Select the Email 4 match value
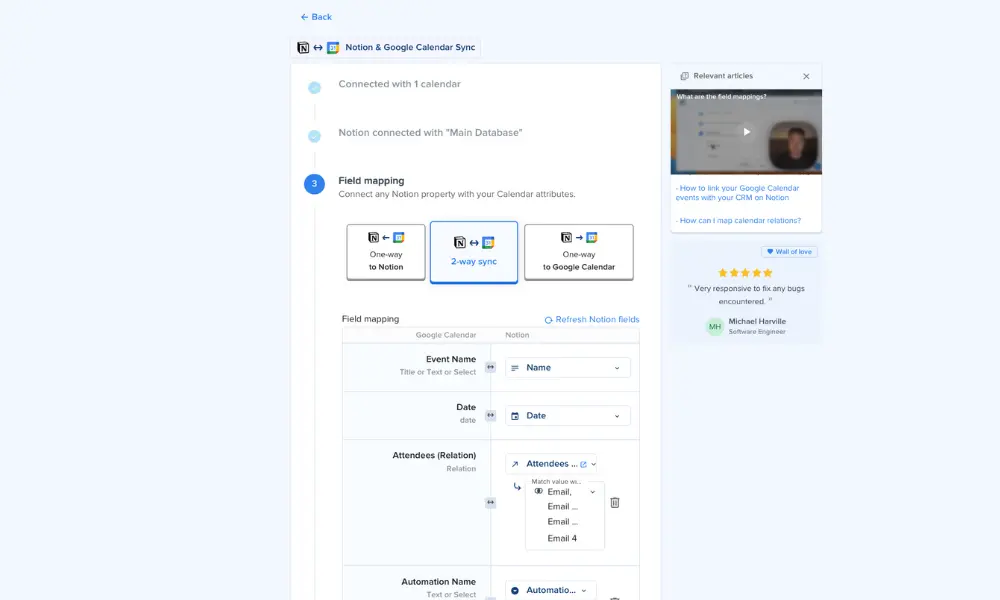This screenshot has width=1000, height=600. 562,538
